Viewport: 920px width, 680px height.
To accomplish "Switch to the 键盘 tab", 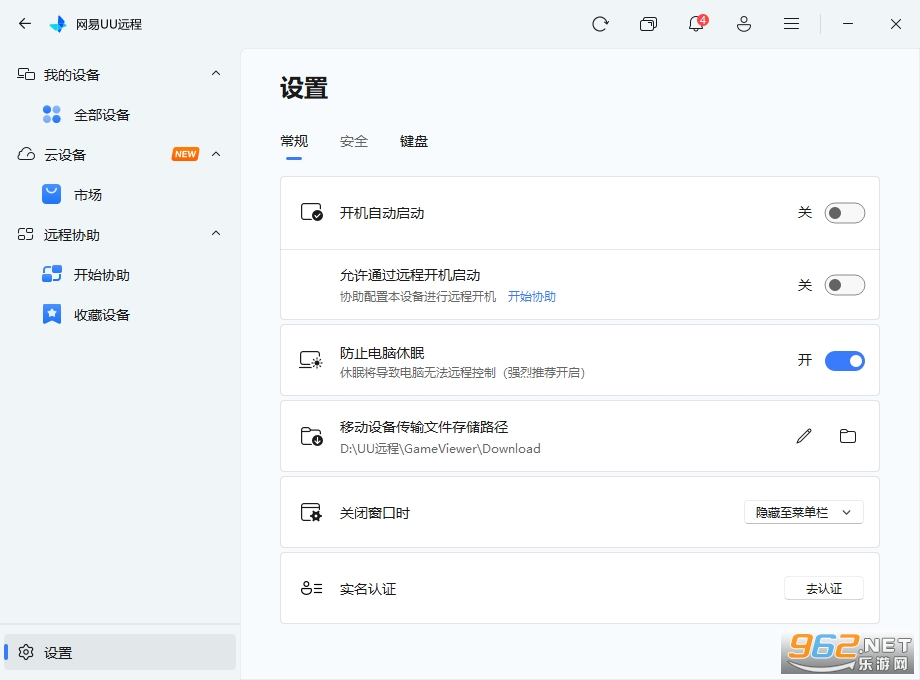I will [x=414, y=141].
